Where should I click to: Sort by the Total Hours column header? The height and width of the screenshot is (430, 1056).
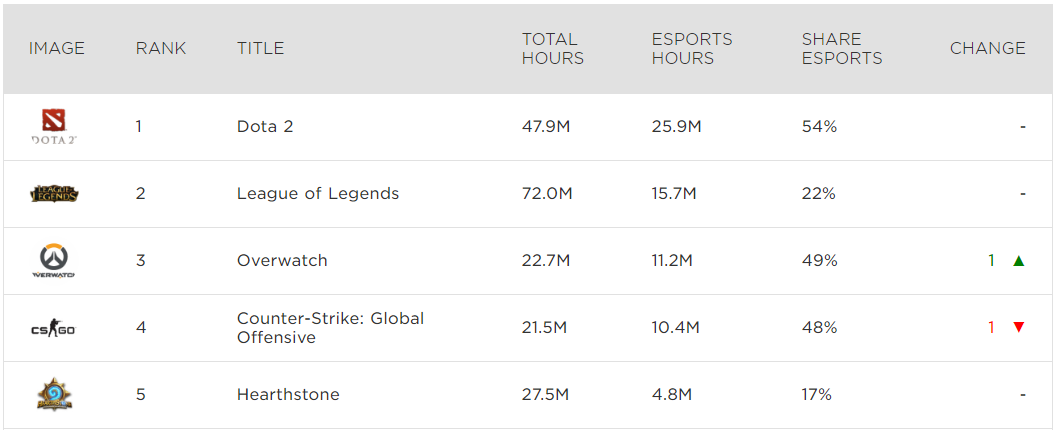(552, 48)
